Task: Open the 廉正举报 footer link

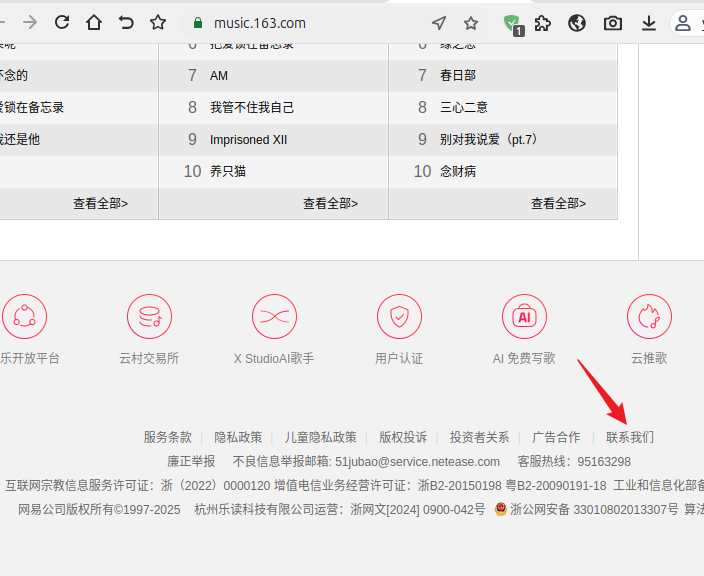Action: (191, 462)
